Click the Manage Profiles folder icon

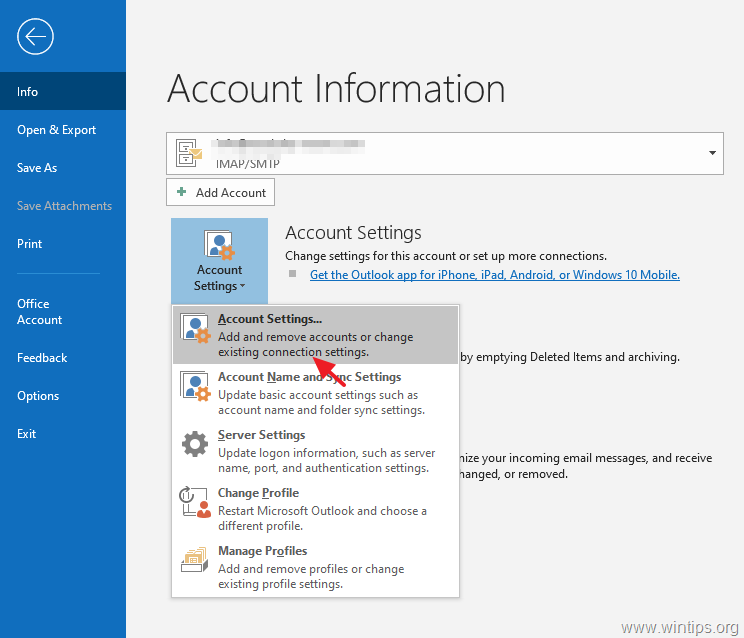[195, 559]
